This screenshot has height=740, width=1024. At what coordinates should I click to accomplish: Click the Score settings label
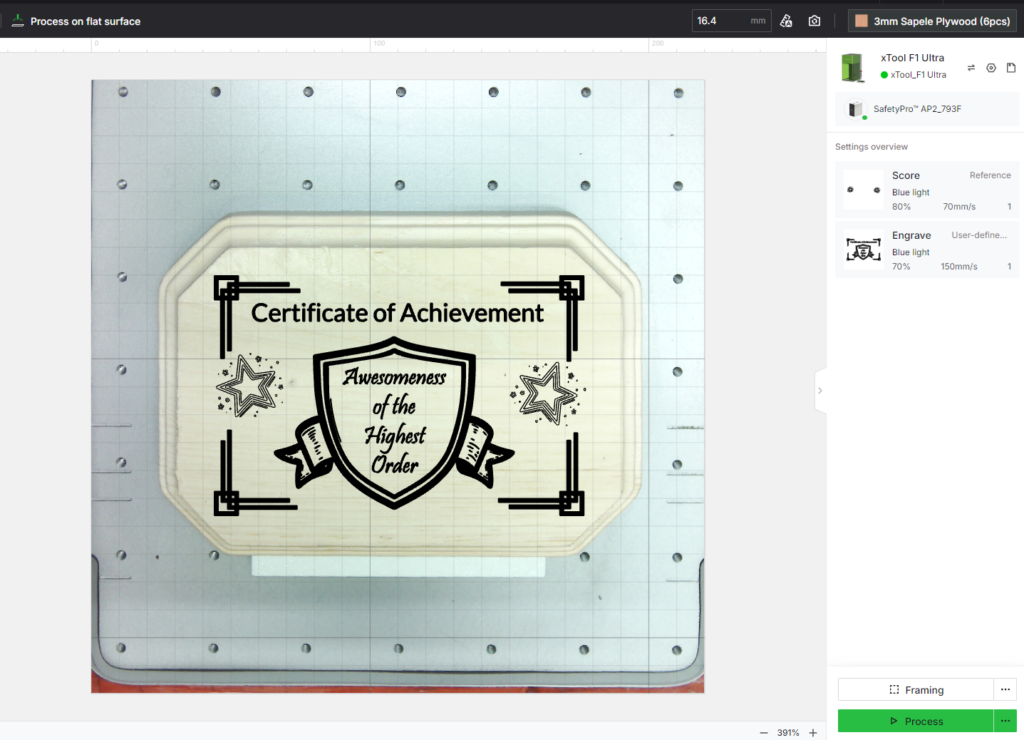click(906, 175)
